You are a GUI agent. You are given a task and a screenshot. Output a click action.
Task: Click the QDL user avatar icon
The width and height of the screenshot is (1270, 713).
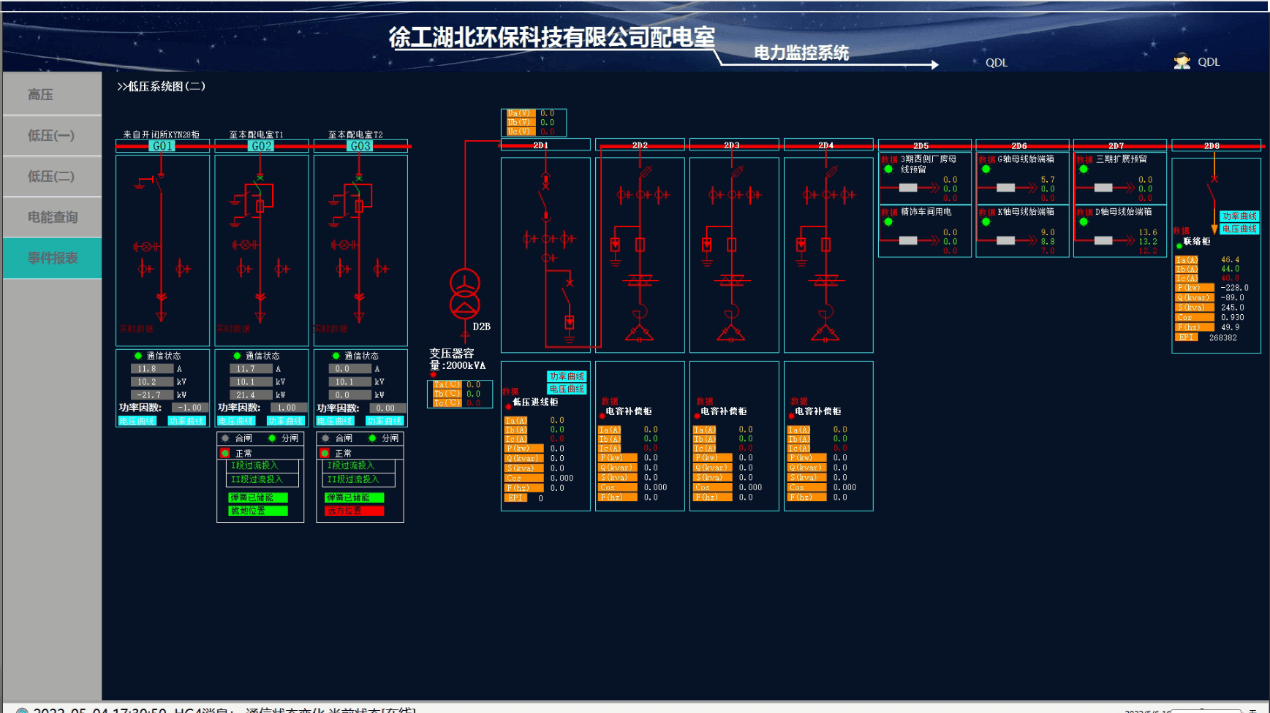point(1182,62)
